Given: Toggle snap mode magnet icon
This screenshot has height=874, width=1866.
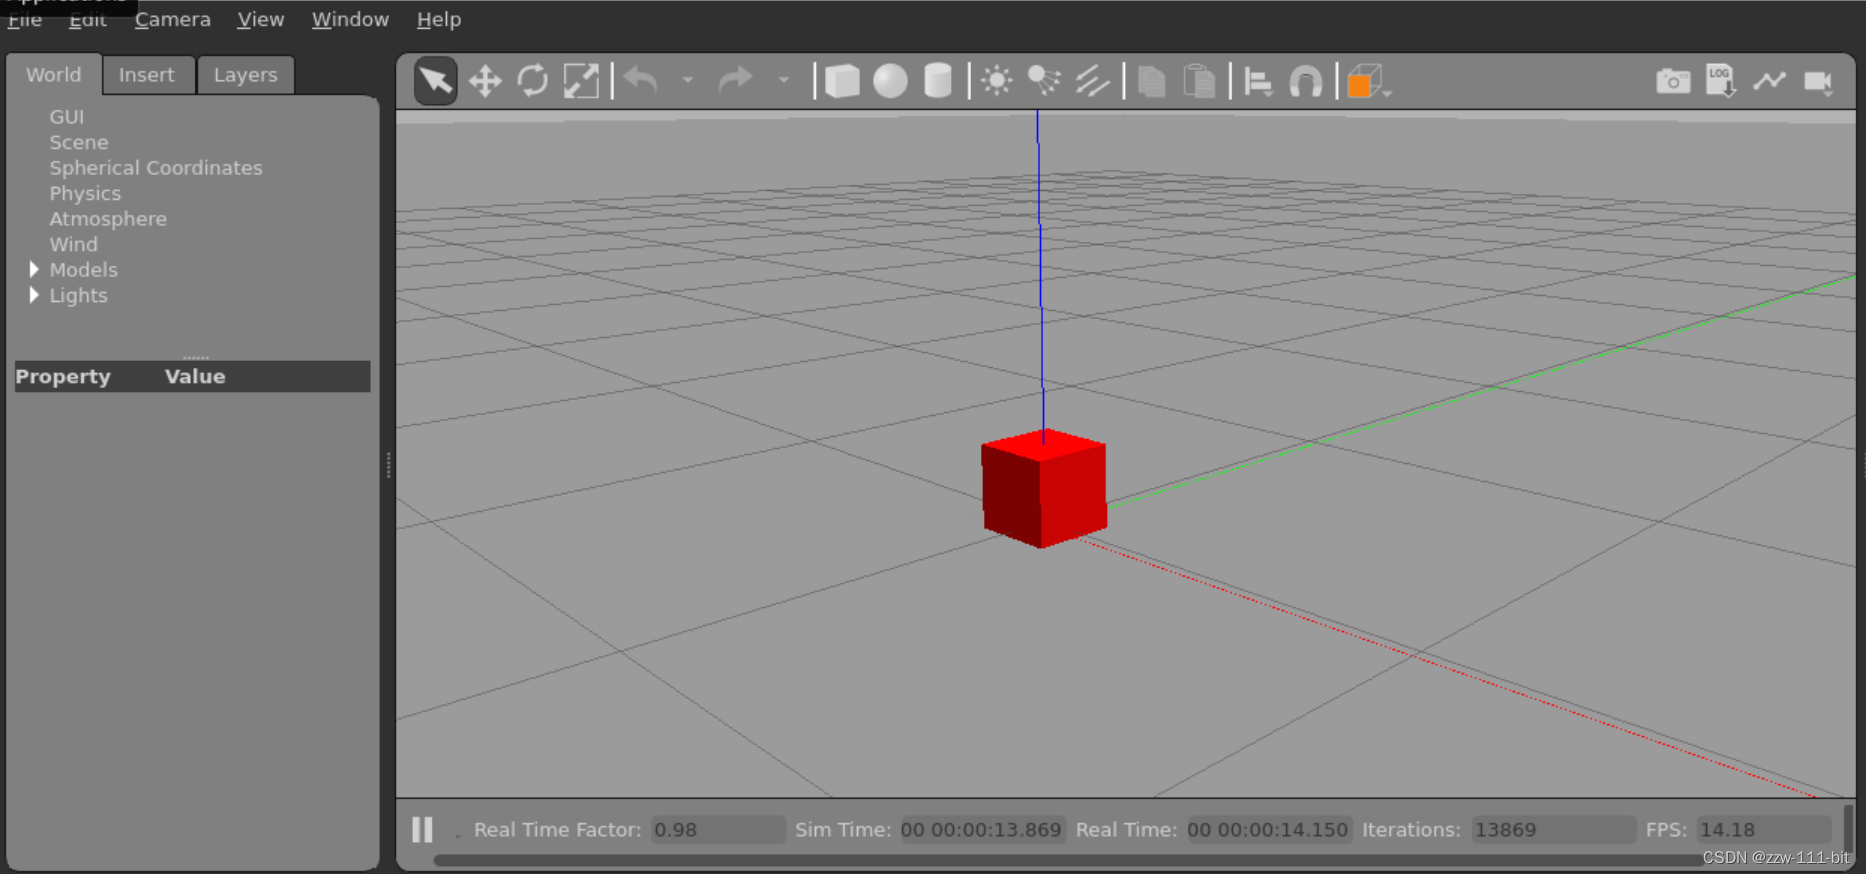Looking at the screenshot, I should pos(1306,81).
